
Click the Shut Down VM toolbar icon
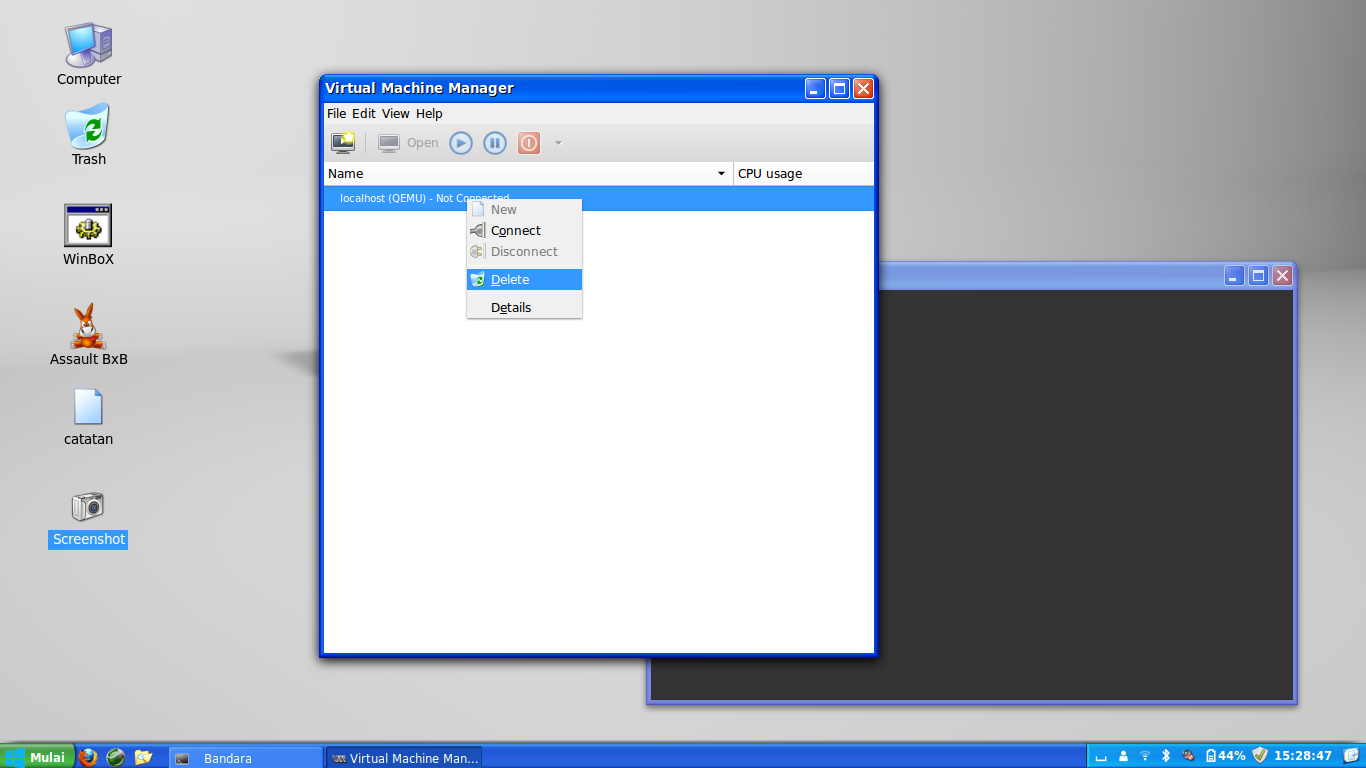pyautogui.click(x=528, y=142)
